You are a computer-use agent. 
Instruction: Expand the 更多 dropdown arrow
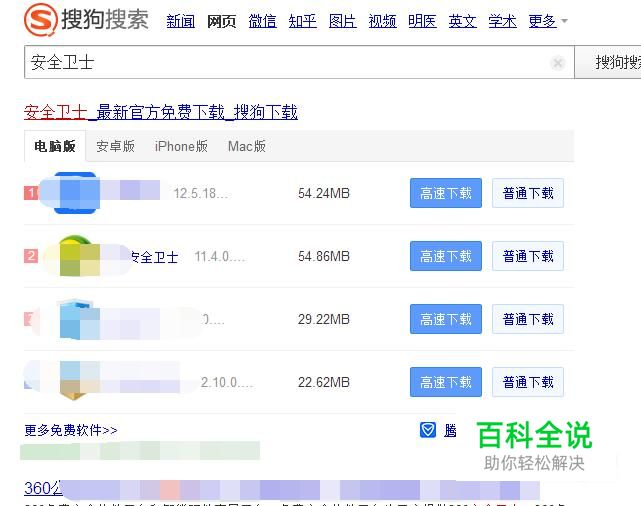[x=565, y=20]
